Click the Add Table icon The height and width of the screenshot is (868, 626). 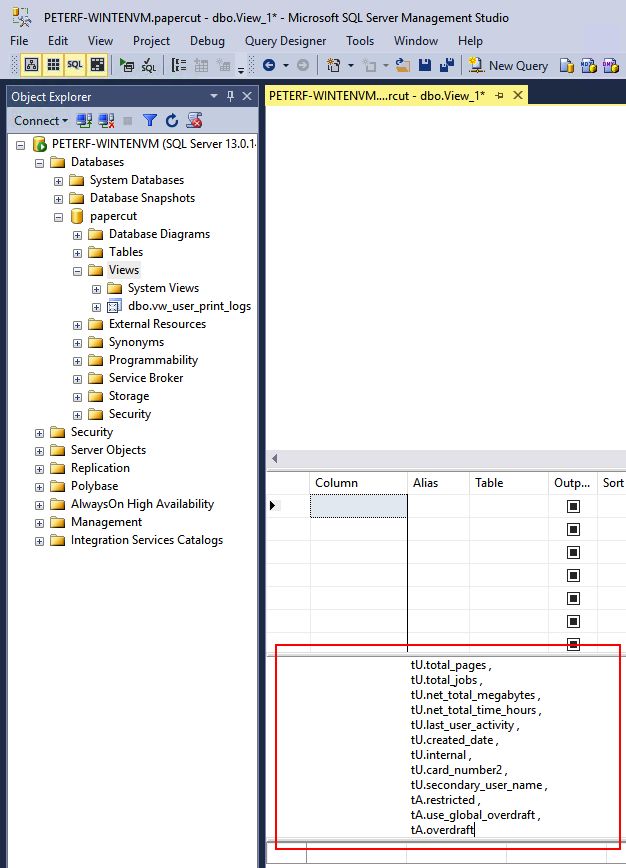tap(201, 65)
